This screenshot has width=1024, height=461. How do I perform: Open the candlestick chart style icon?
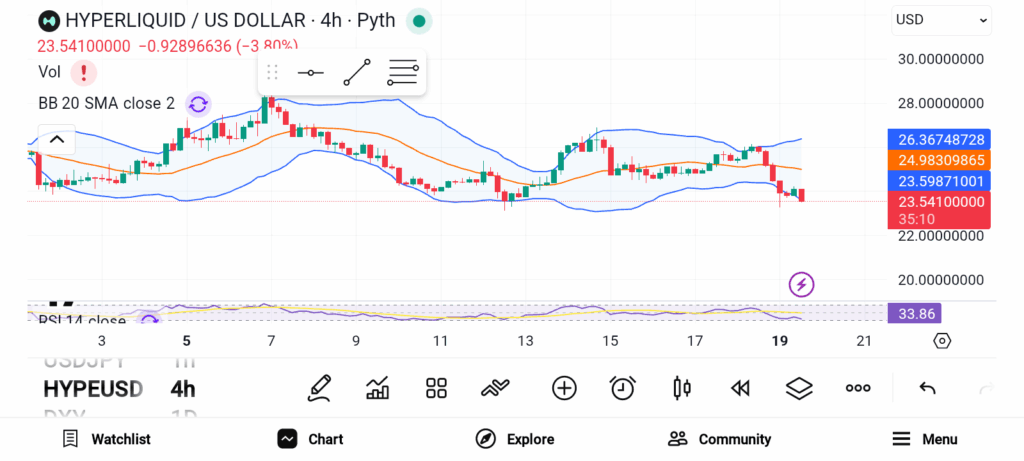point(682,388)
